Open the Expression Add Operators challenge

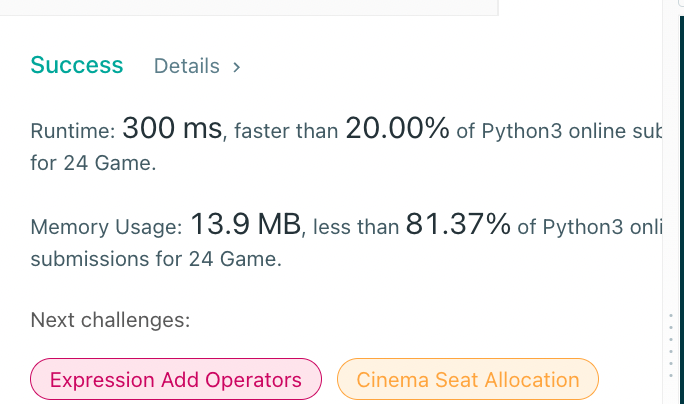pos(176,380)
